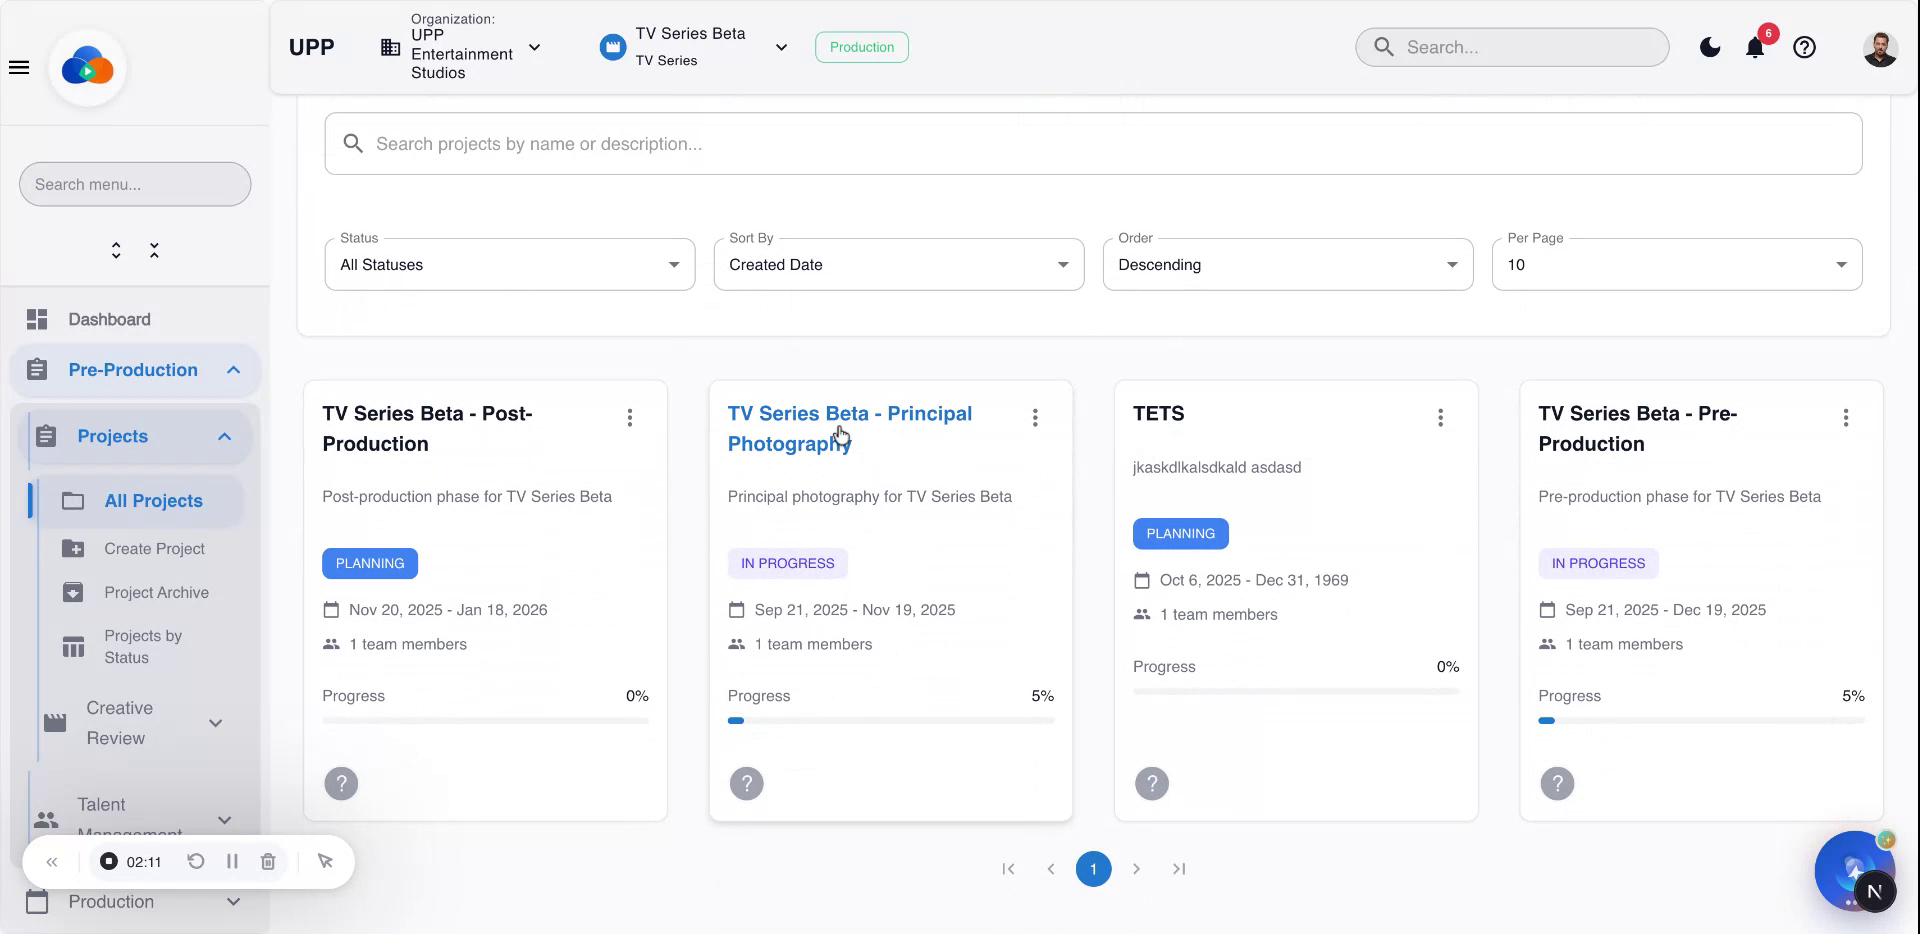This screenshot has width=1920, height=934.
Task: Open Project Archive from sidebar
Action: click(156, 593)
